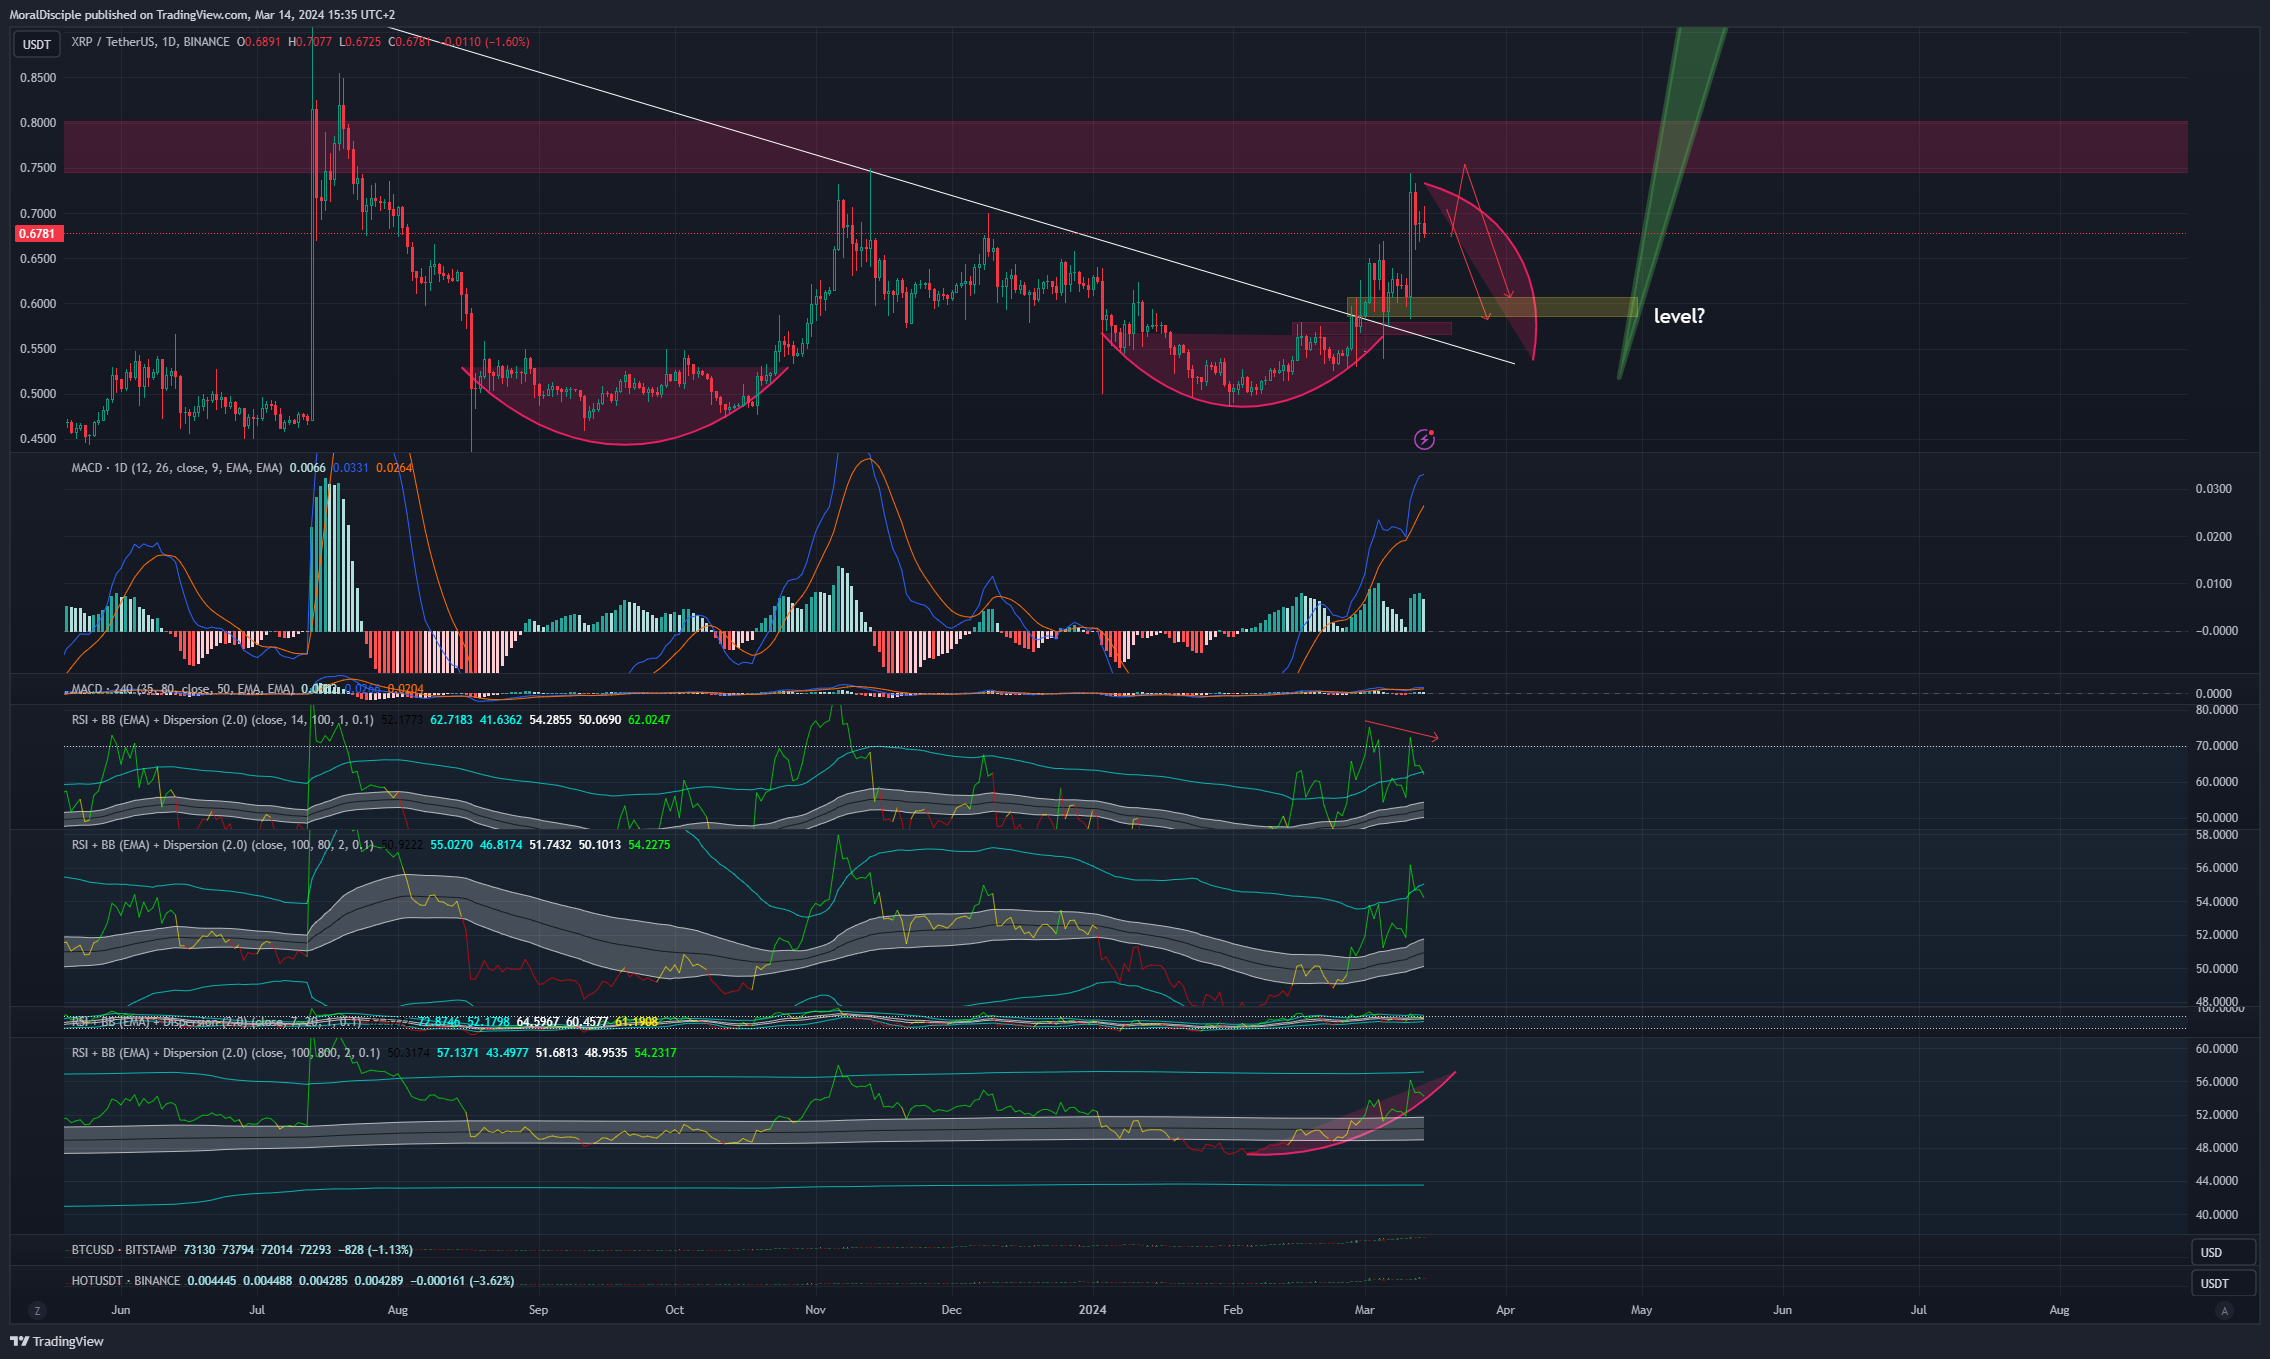Click the Jul 2023 label on time axis
2270x1359 pixels.
pyautogui.click(x=257, y=1310)
